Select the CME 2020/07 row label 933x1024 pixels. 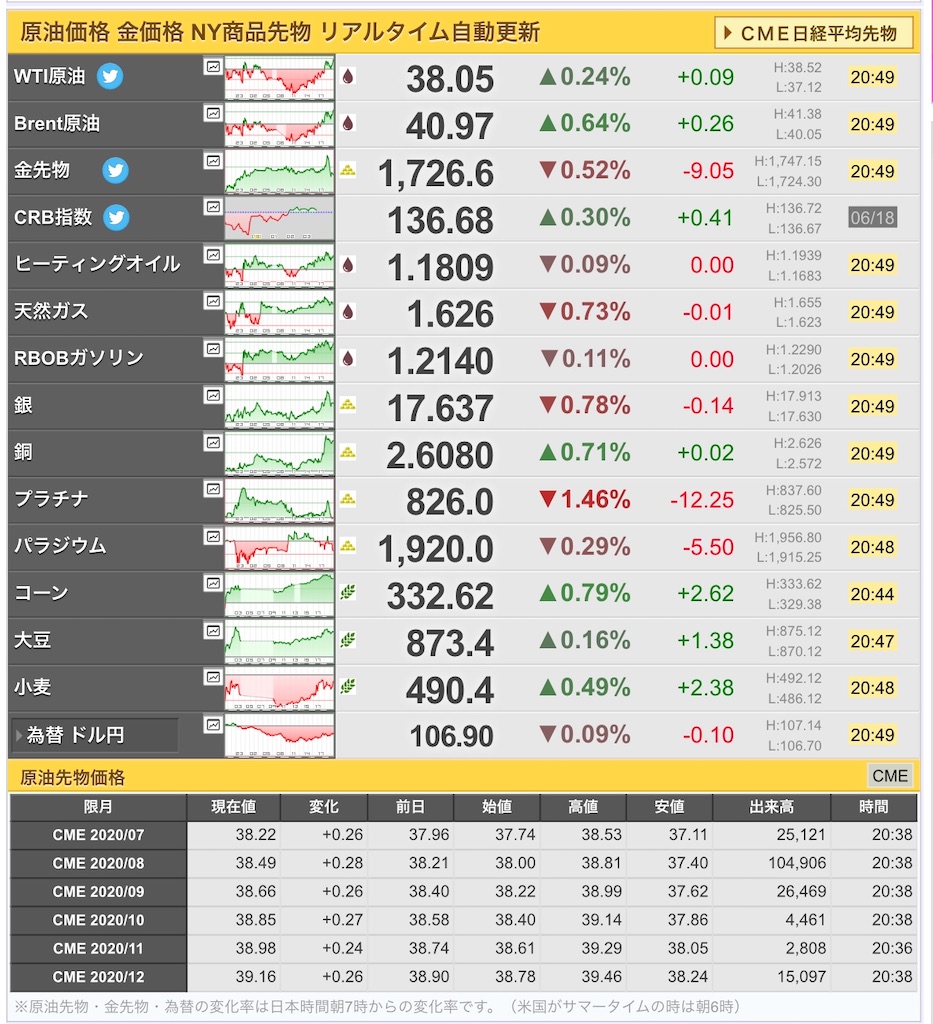click(98, 835)
